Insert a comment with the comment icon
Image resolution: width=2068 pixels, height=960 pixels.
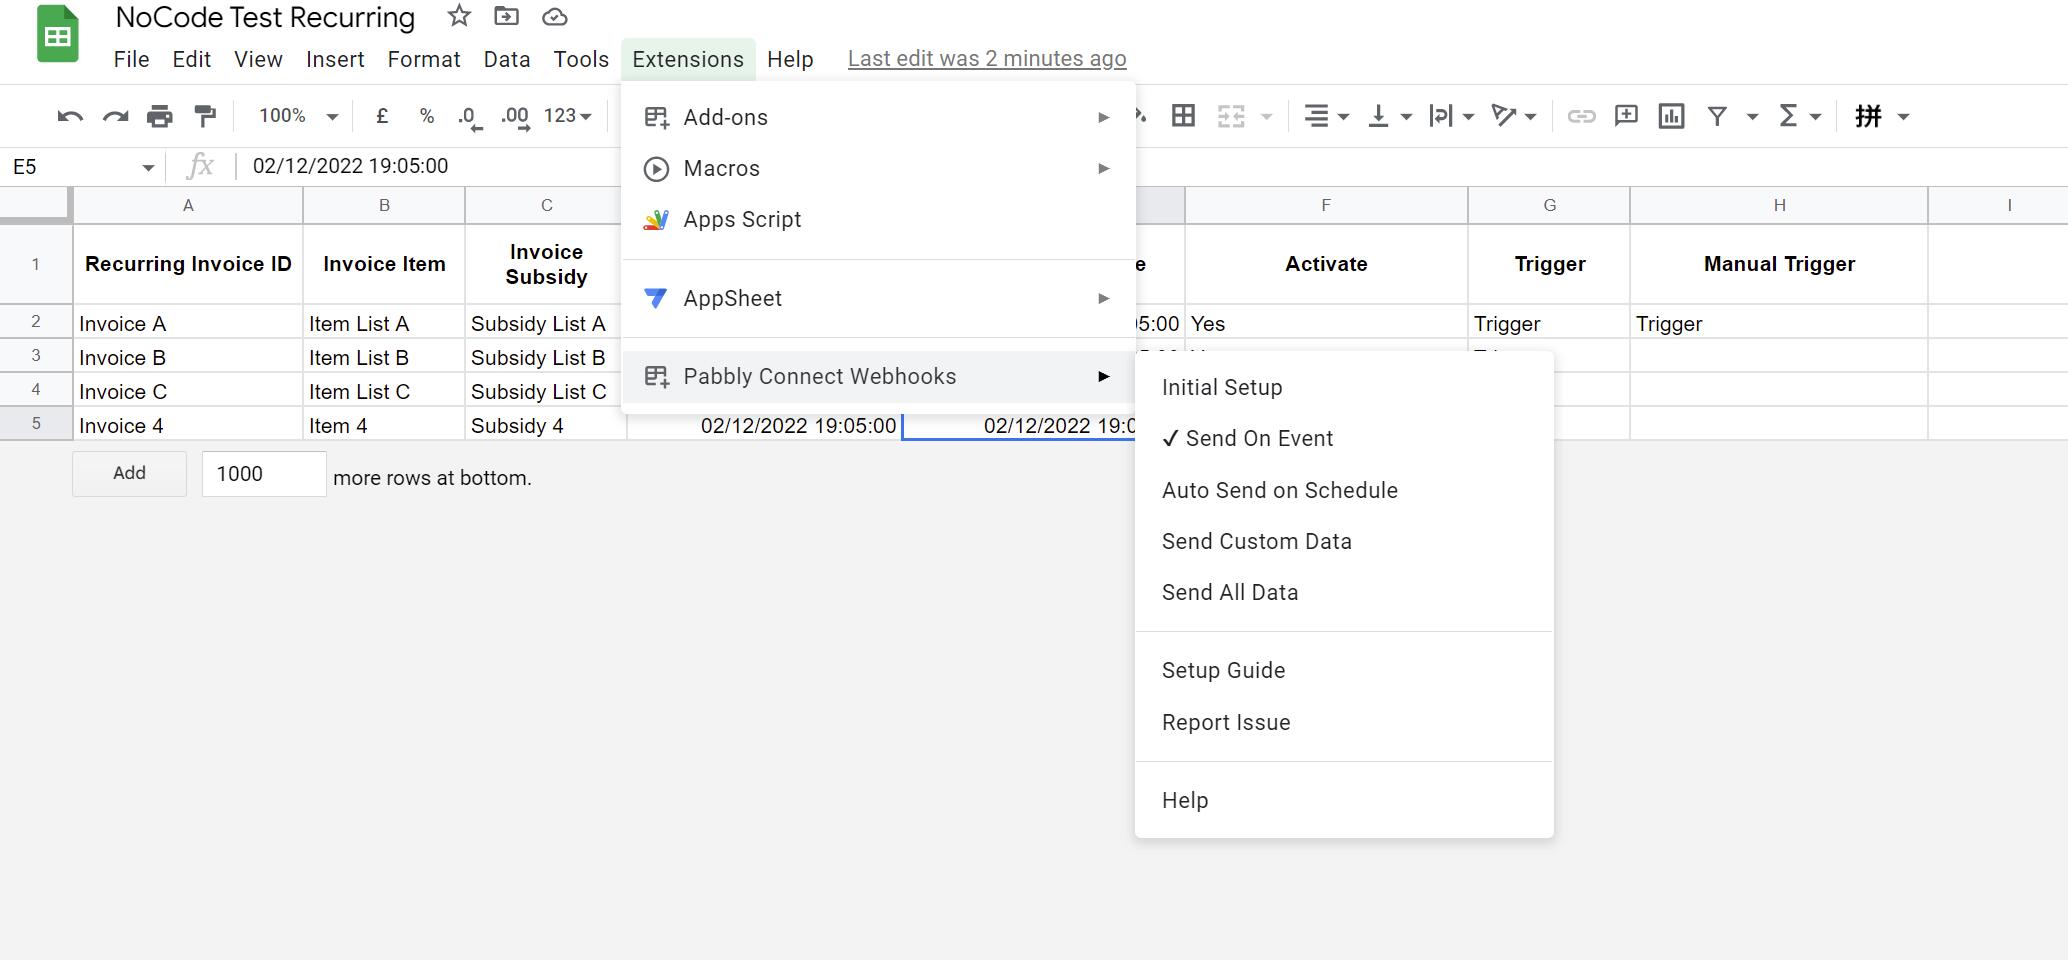[1626, 116]
